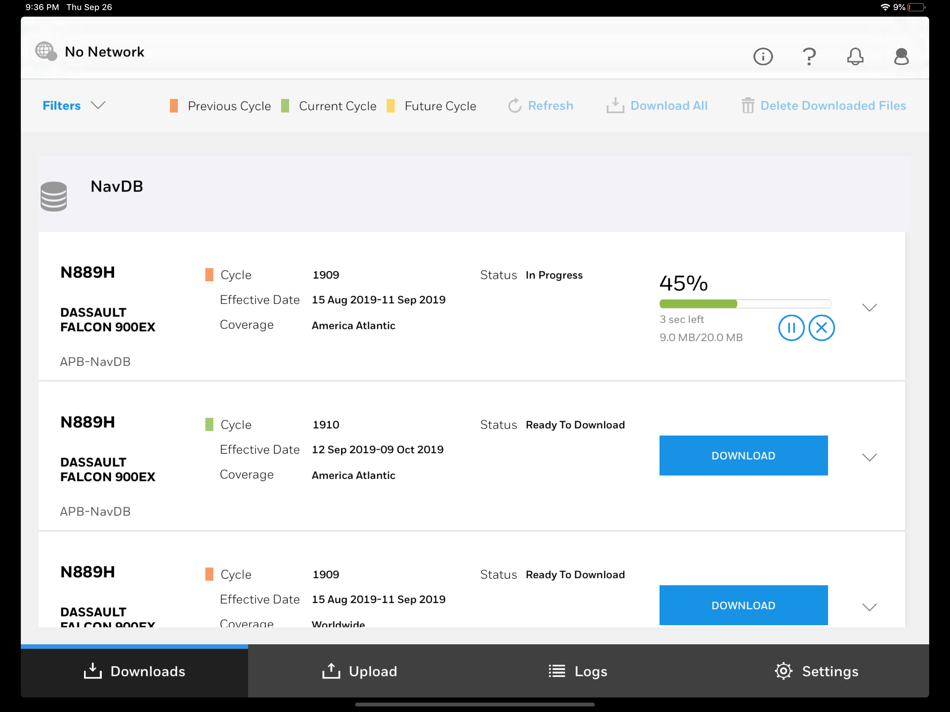Viewport: 950px width, 712px height.
Task: Click the Refresh link
Action: pos(550,105)
